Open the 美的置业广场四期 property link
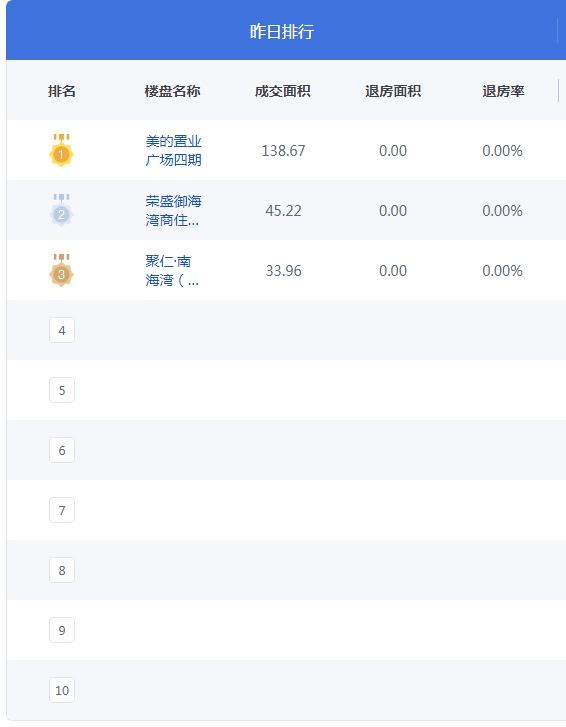The image size is (566, 727). coord(173,150)
